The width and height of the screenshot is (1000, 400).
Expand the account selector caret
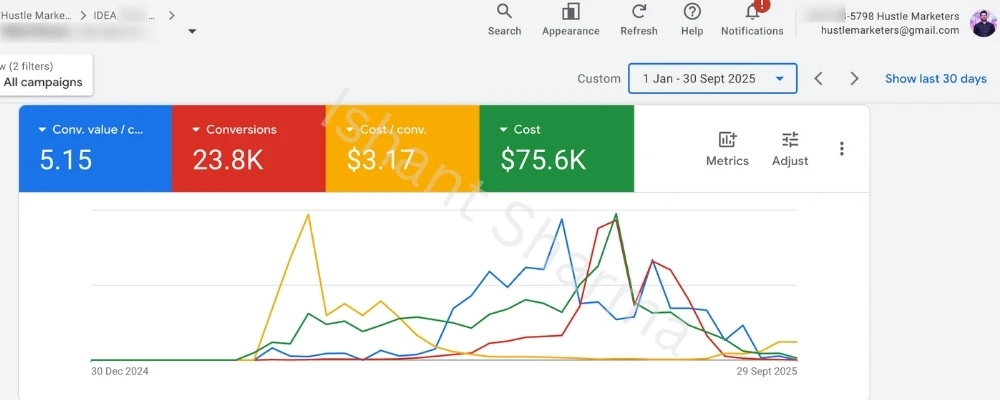click(x=192, y=31)
